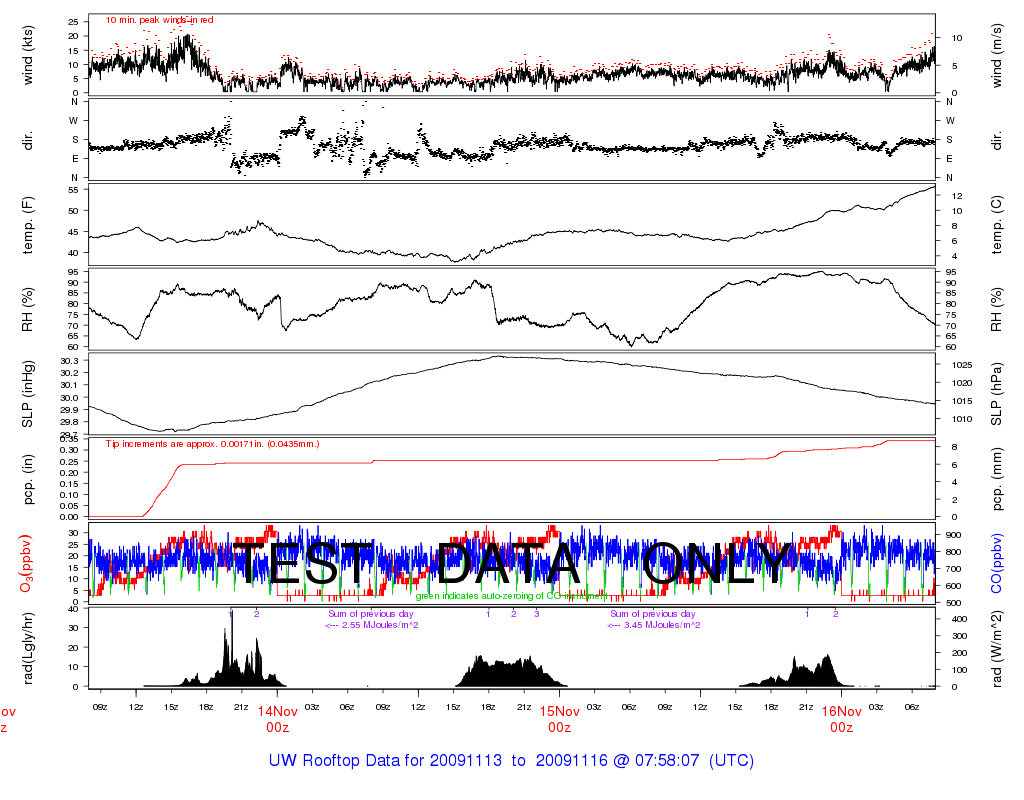Click the '14Nov' date label
The image size is (1024, 800).
(278, 711)
